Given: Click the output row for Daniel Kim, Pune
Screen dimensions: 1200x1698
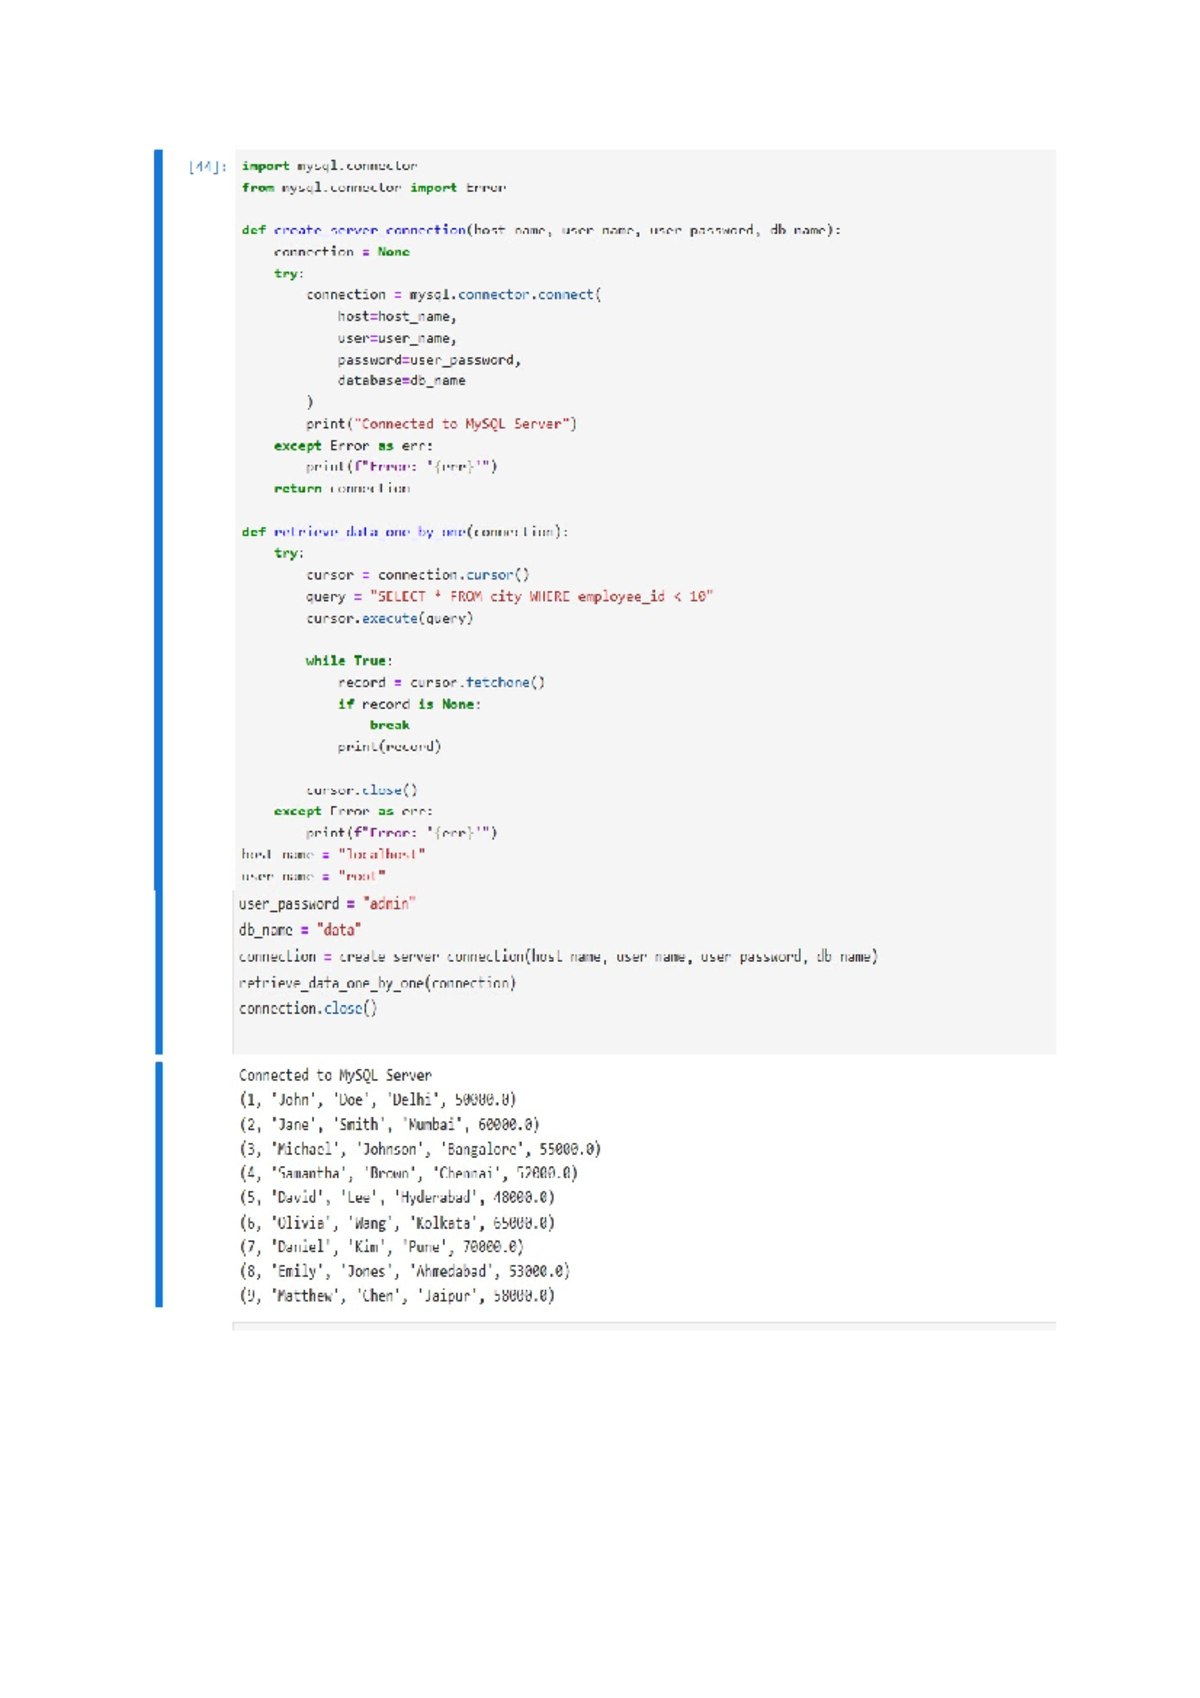Looking at the screenshot, I should click(x=381, y=1247).
